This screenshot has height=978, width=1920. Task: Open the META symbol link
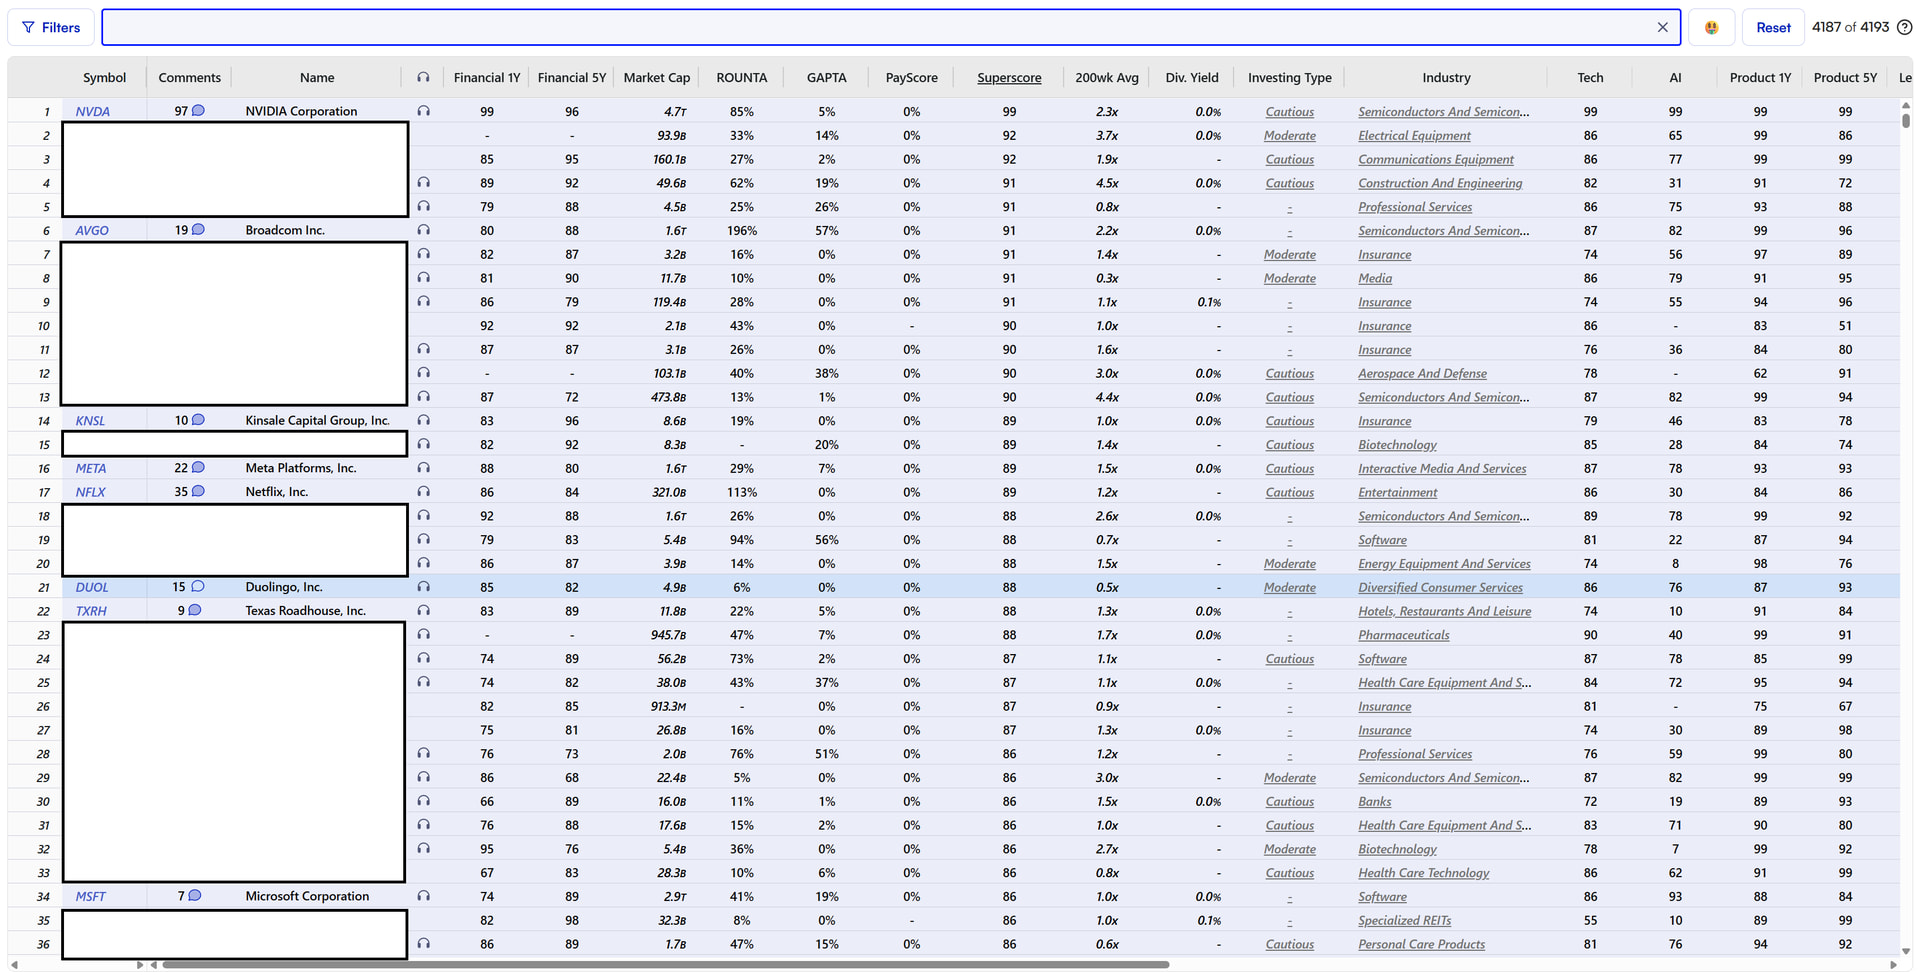coord(91,468)
